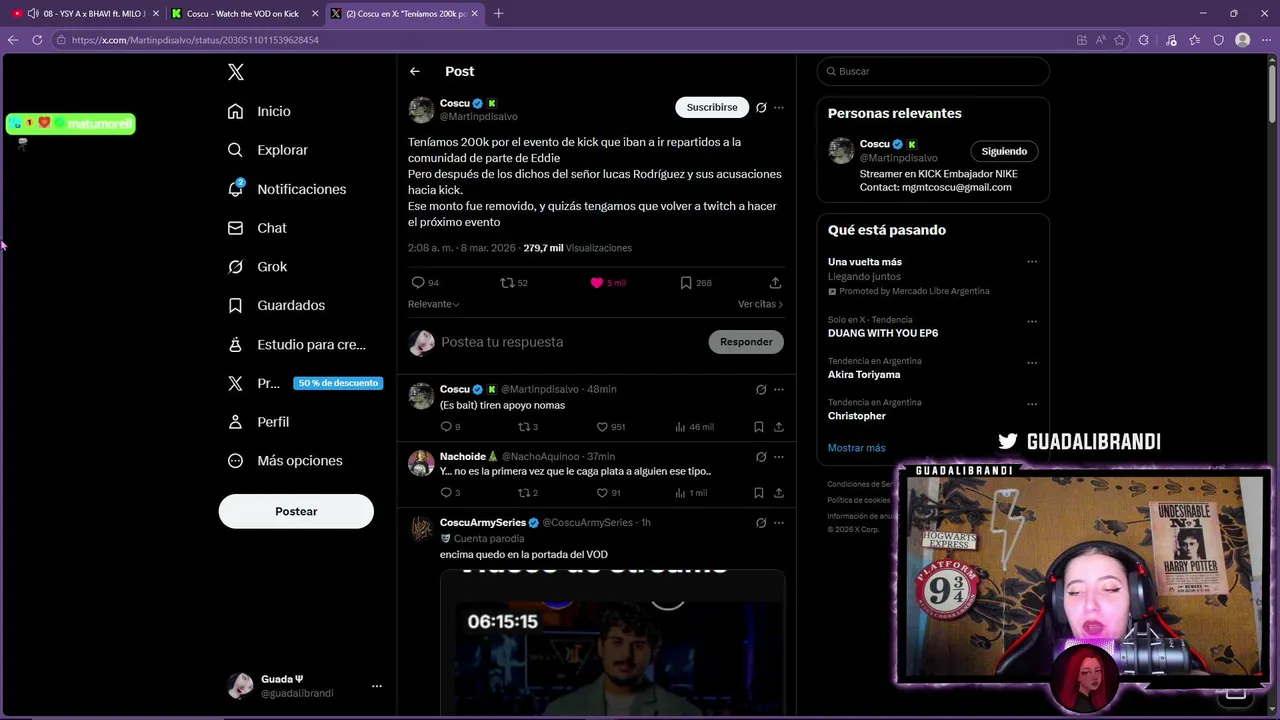Click the Buscar search field
This screenshot has width=1280, height=720.
933,71
